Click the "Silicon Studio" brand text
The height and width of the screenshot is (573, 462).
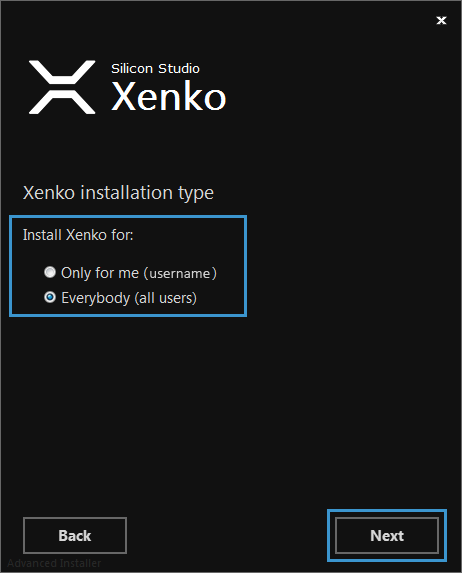click(155, 68)
